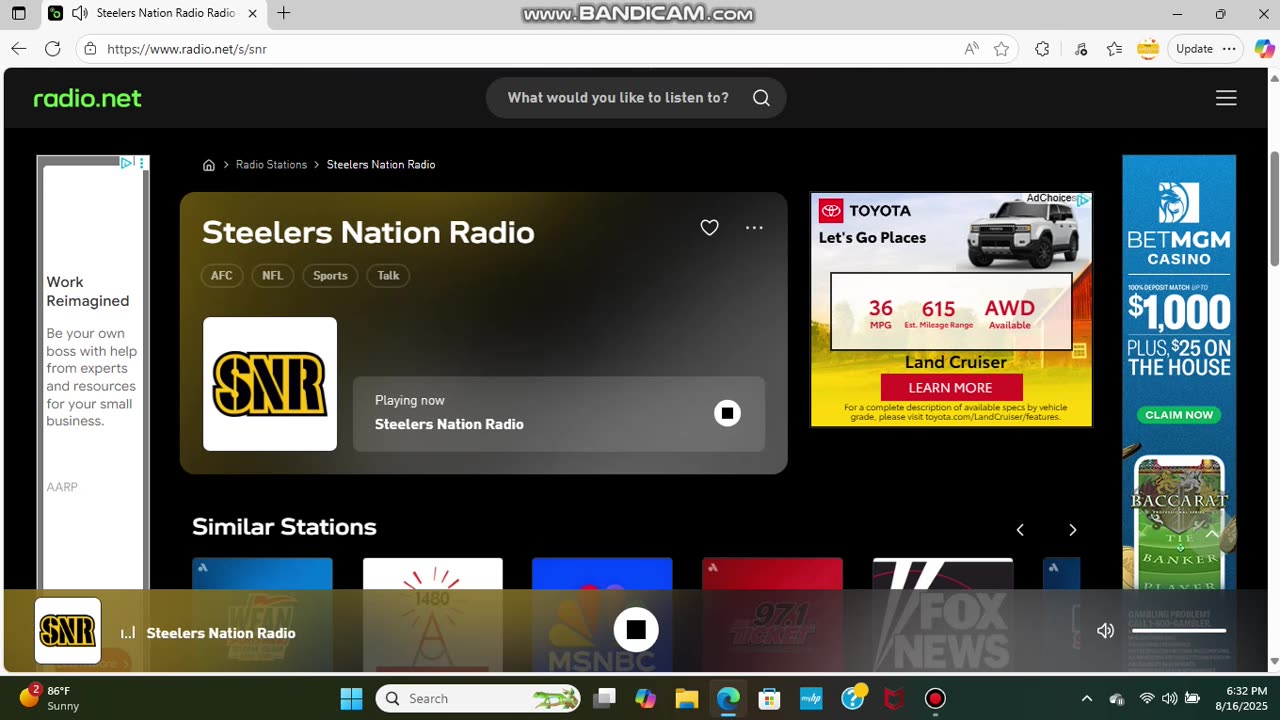Open the 1480 station tile
Screen dimensions: 1280x720
click(x=433, y=614)
